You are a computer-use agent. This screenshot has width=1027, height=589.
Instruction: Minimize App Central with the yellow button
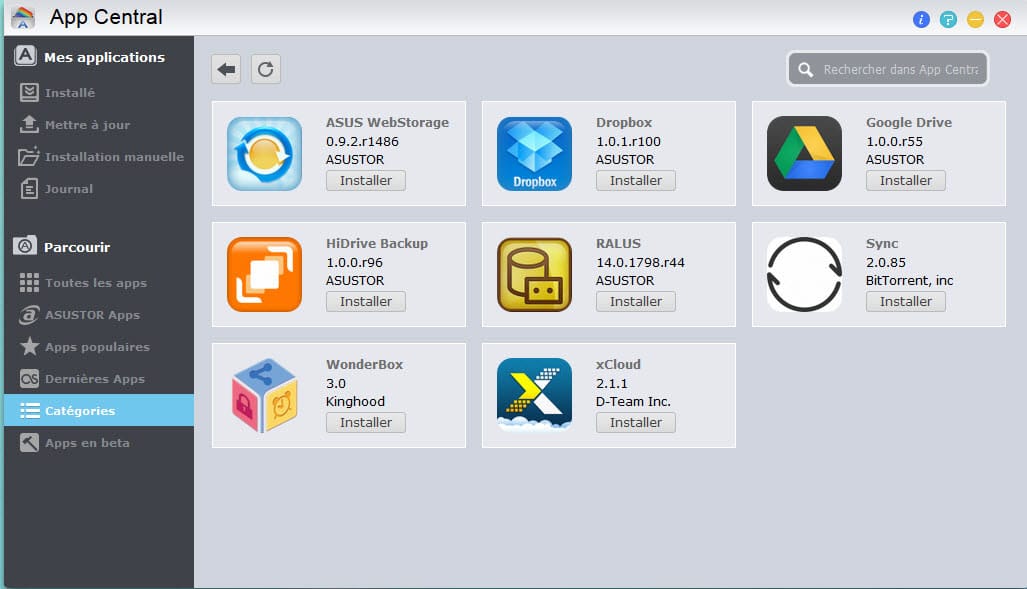[x=975, y=19]
